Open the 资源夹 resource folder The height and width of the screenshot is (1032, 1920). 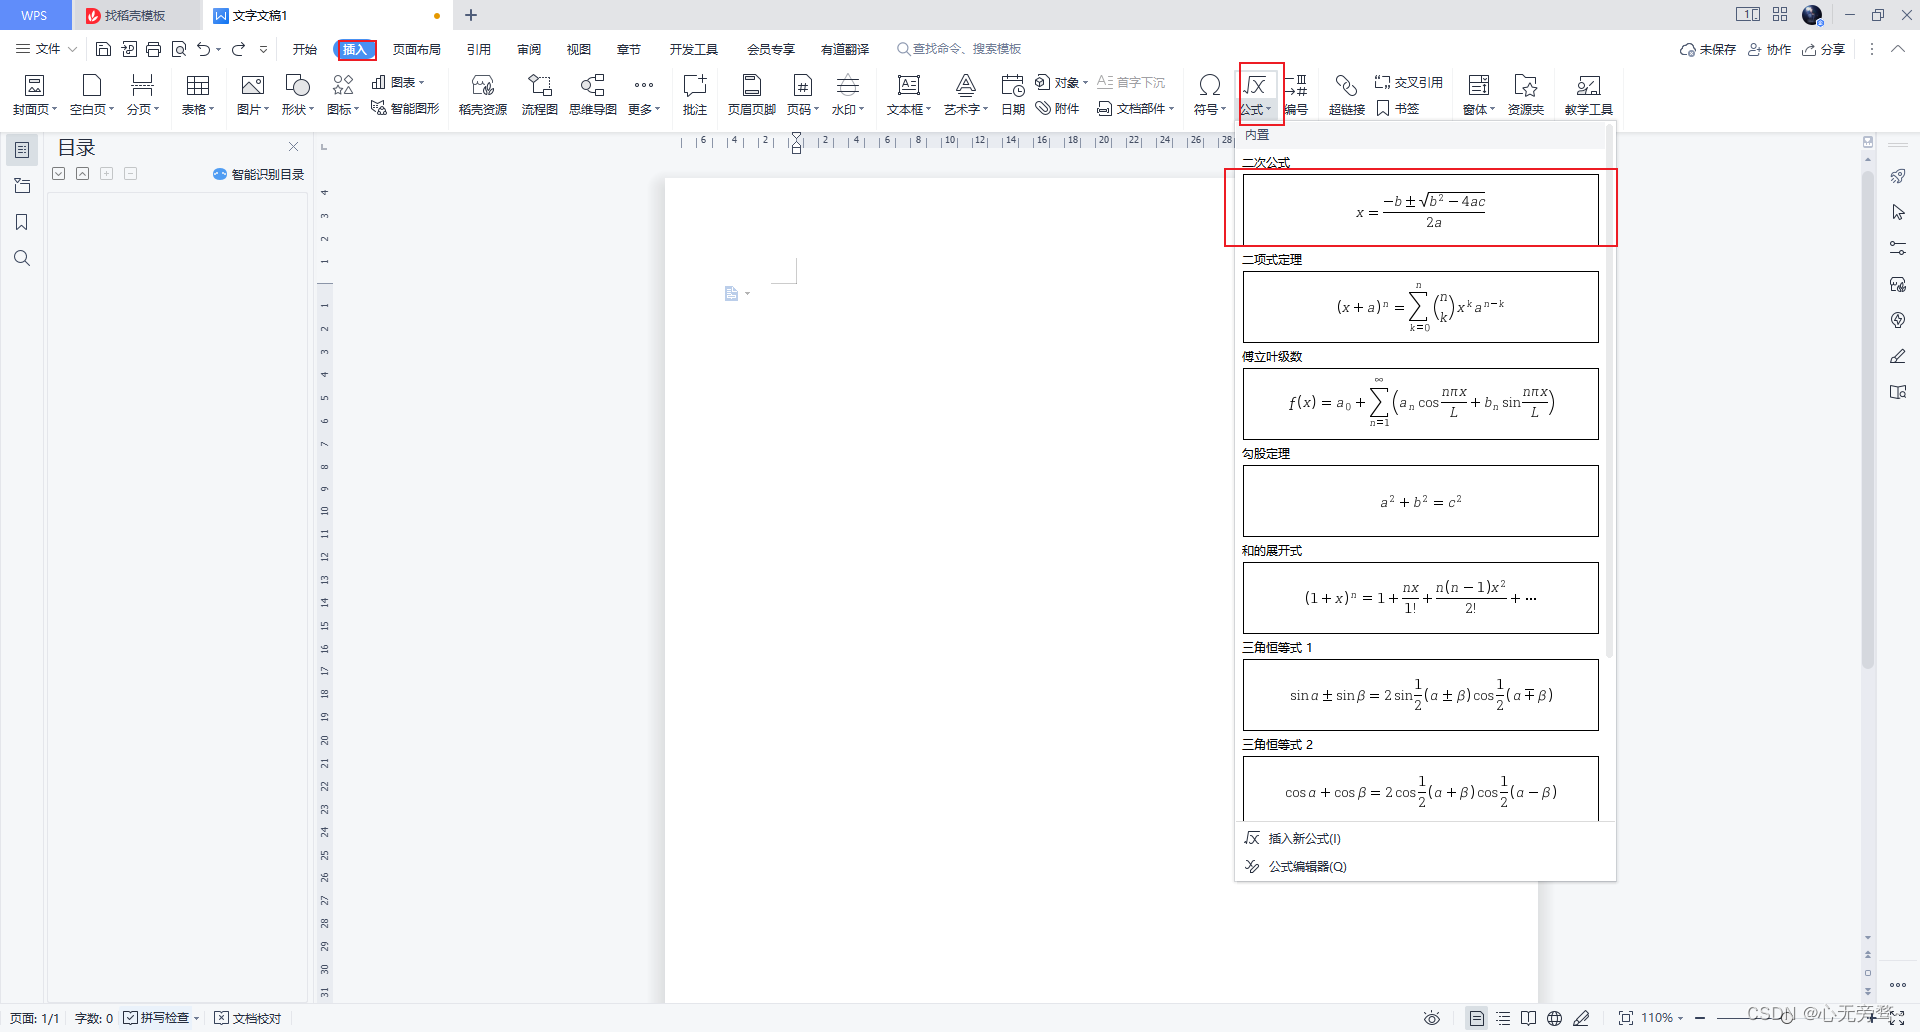pyautogui.click(x=1526, y=95)
